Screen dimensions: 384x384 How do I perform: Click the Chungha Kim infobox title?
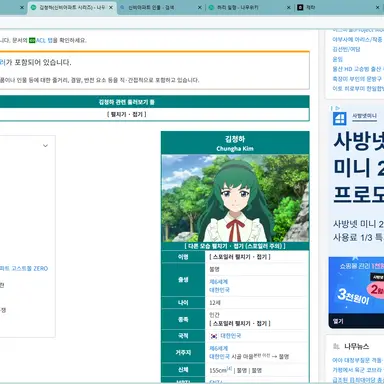click(235, 149)
